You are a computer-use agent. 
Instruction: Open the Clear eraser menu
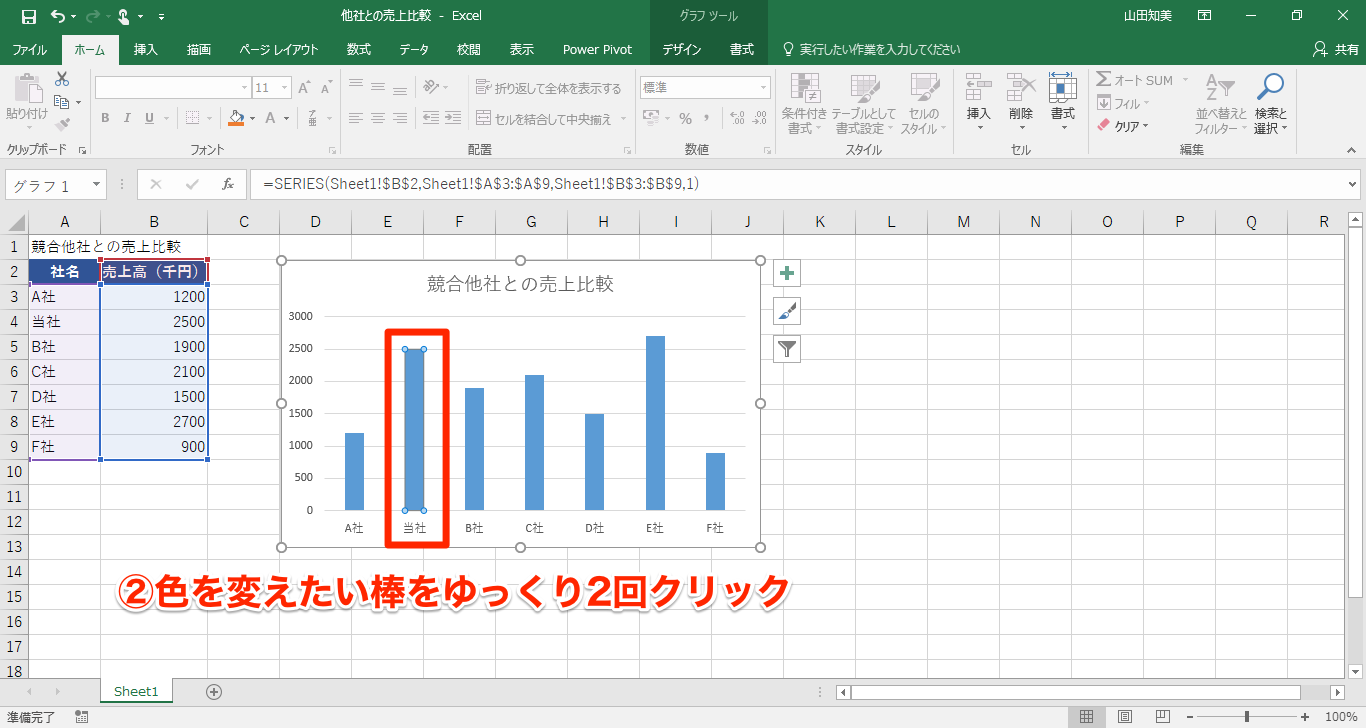pos(1123,126)
